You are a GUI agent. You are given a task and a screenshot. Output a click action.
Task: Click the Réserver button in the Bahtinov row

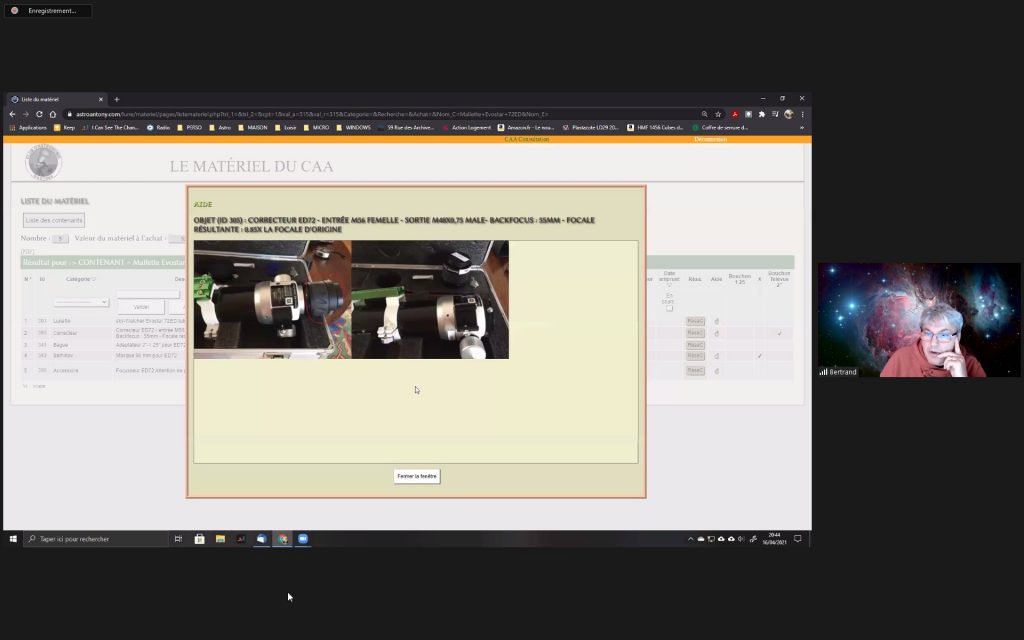click(x=695, y=356)
